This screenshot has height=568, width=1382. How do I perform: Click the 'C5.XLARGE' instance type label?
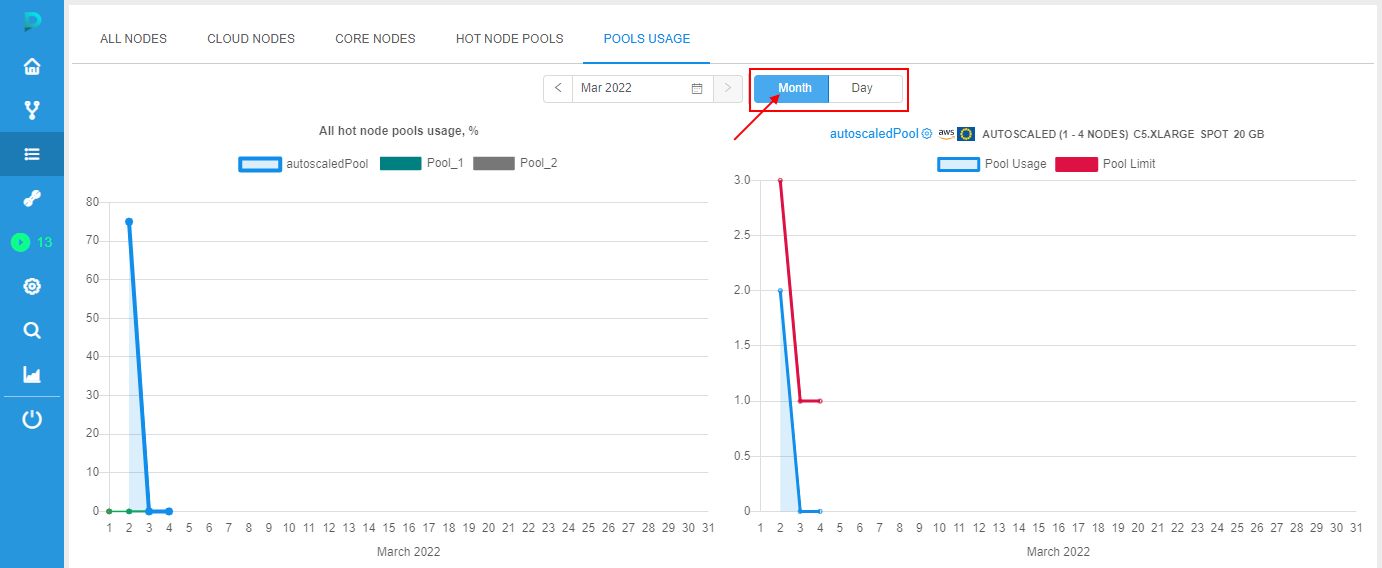pos(1163,134)
